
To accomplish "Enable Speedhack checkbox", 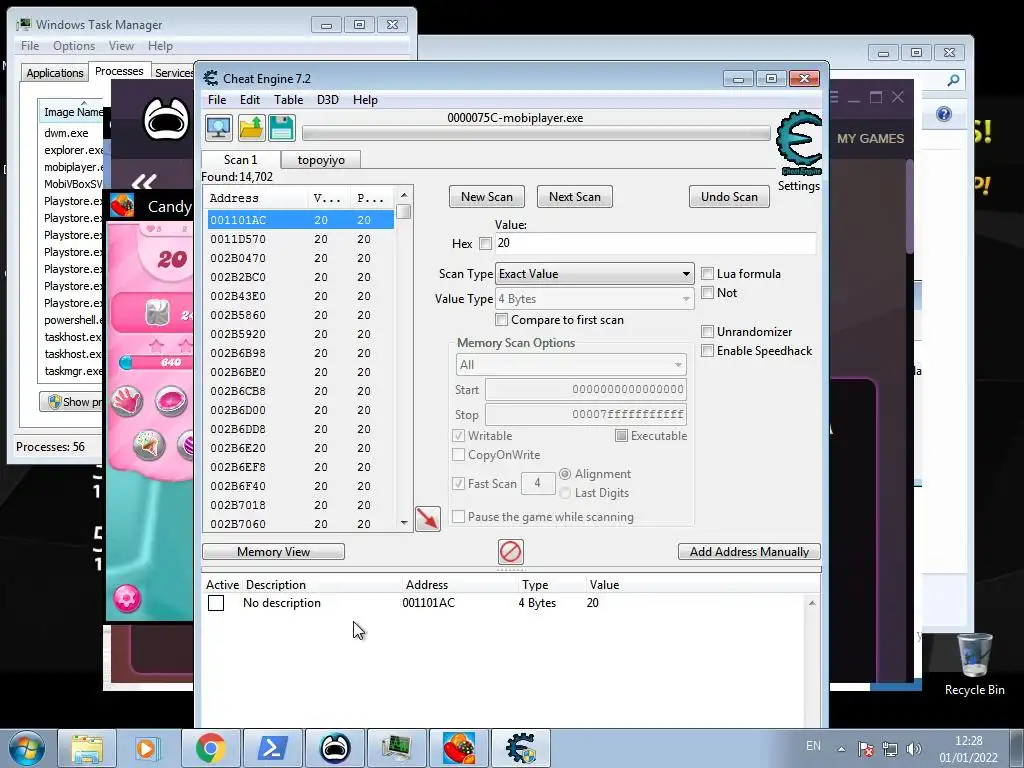I will [x=707, y=351].
